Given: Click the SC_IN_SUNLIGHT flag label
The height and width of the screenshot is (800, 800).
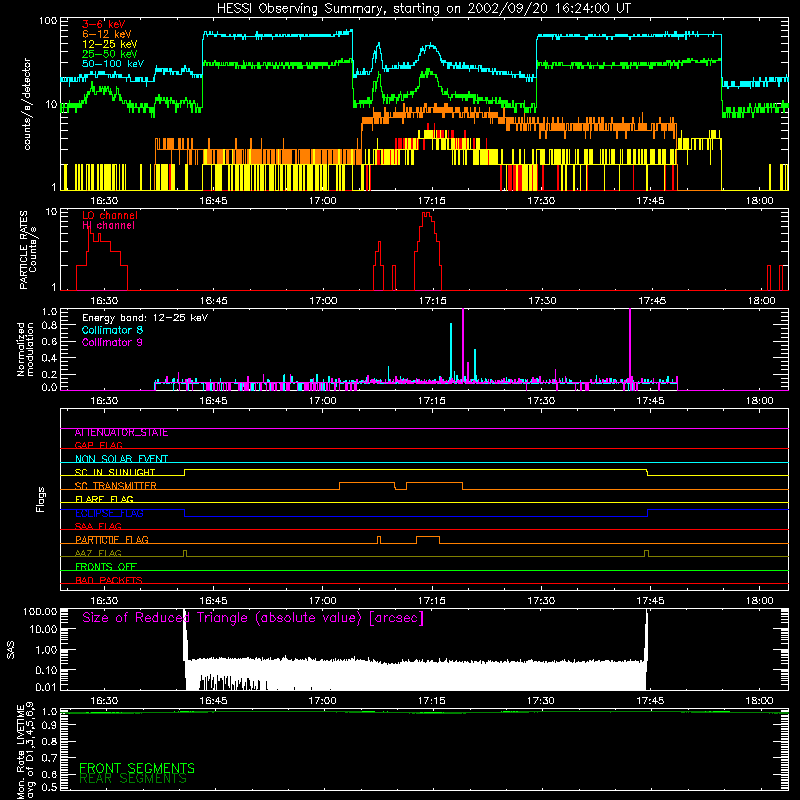Looking at the screenshot, I should click(115, 472).
